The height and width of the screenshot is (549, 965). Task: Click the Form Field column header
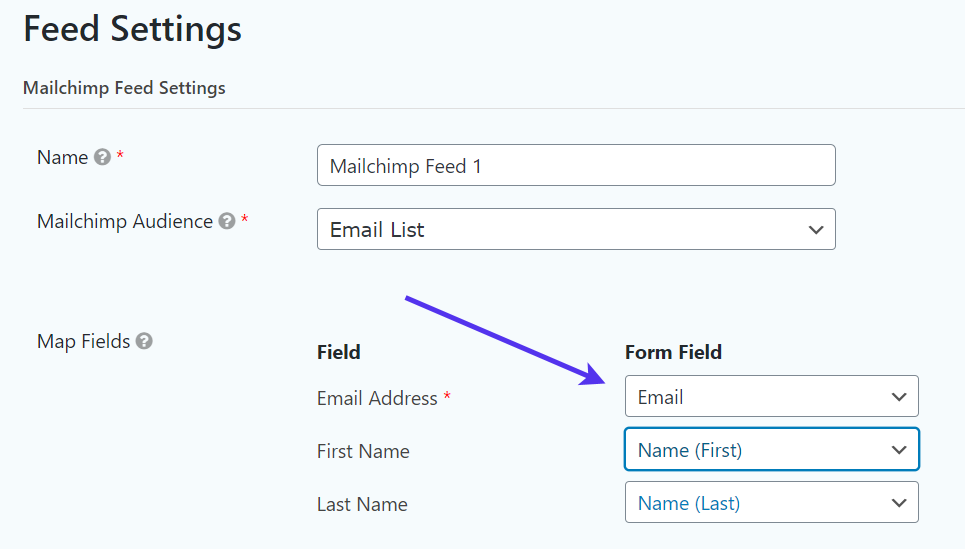pyautogui.click(x=673, y=352)
